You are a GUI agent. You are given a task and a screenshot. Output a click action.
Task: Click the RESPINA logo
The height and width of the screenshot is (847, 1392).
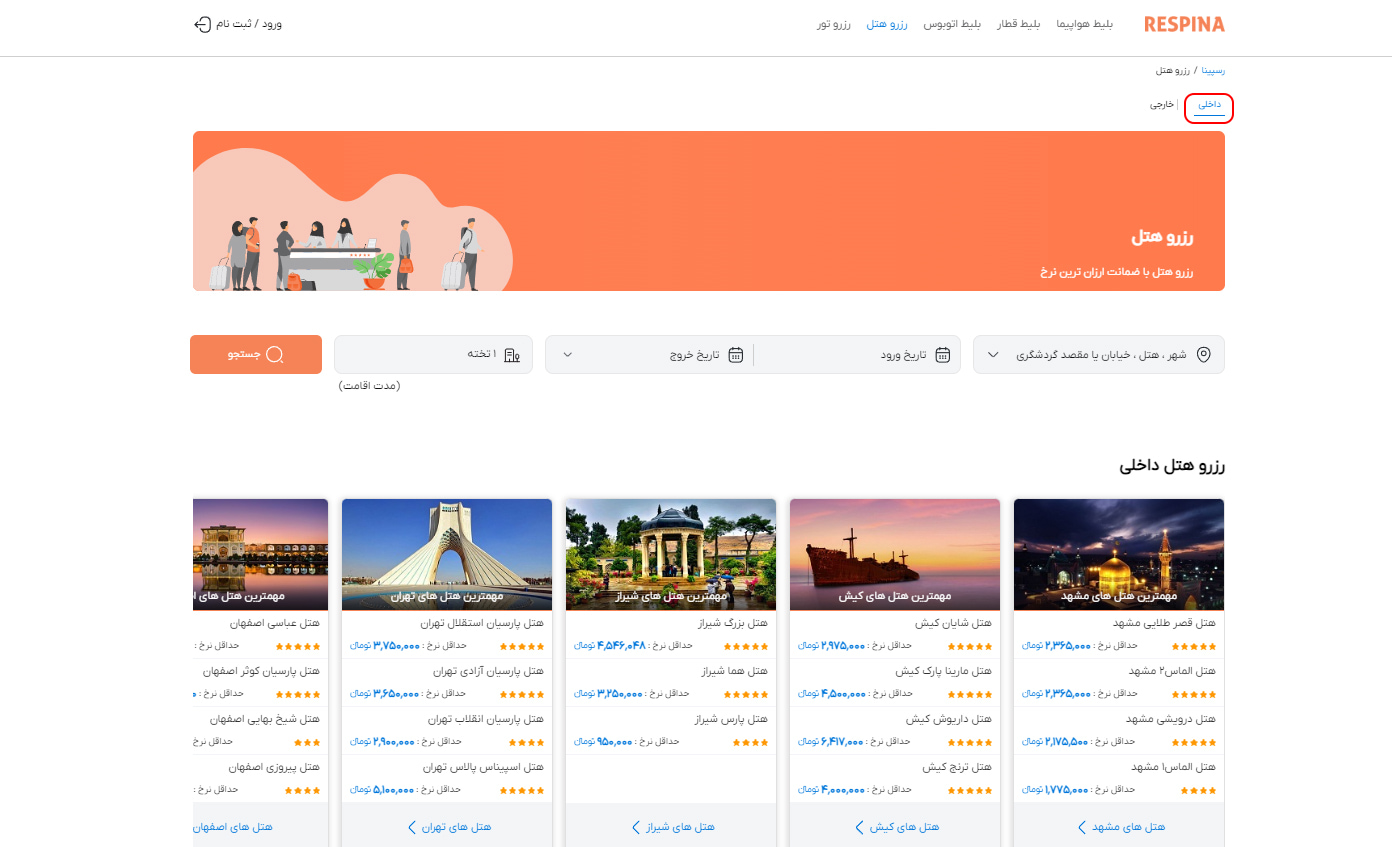[x=1184, y=24]
